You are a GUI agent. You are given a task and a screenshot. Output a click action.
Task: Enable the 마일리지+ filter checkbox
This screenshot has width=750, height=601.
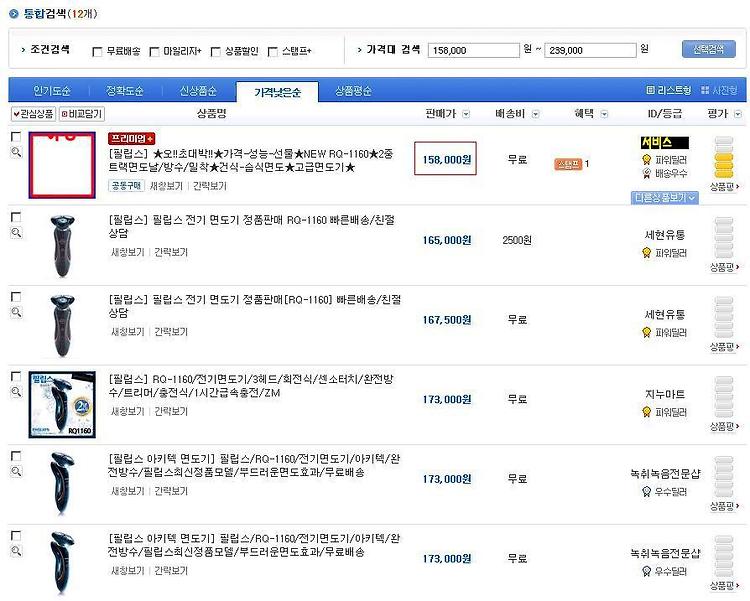pyautogui.click(x=154, y=52)
